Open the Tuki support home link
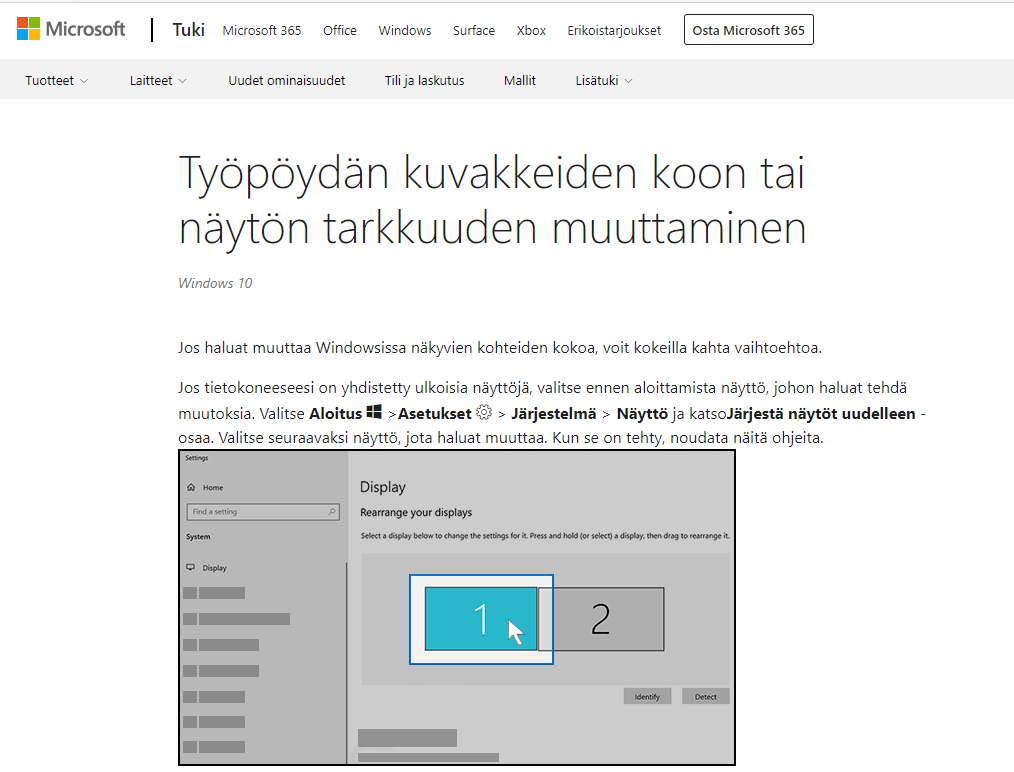The image size is (1014, 772). [x=188, y=30]
